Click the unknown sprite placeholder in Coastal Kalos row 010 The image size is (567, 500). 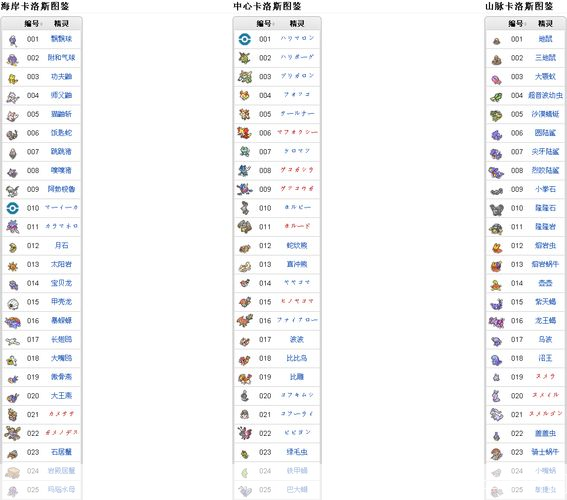click(x=13, y=208)
